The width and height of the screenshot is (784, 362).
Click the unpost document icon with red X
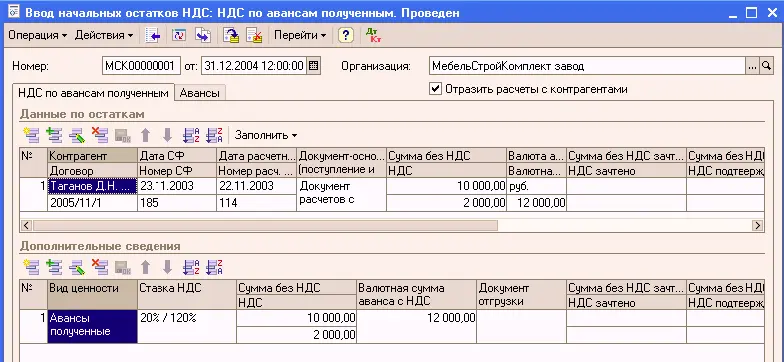tap(254, 35)
